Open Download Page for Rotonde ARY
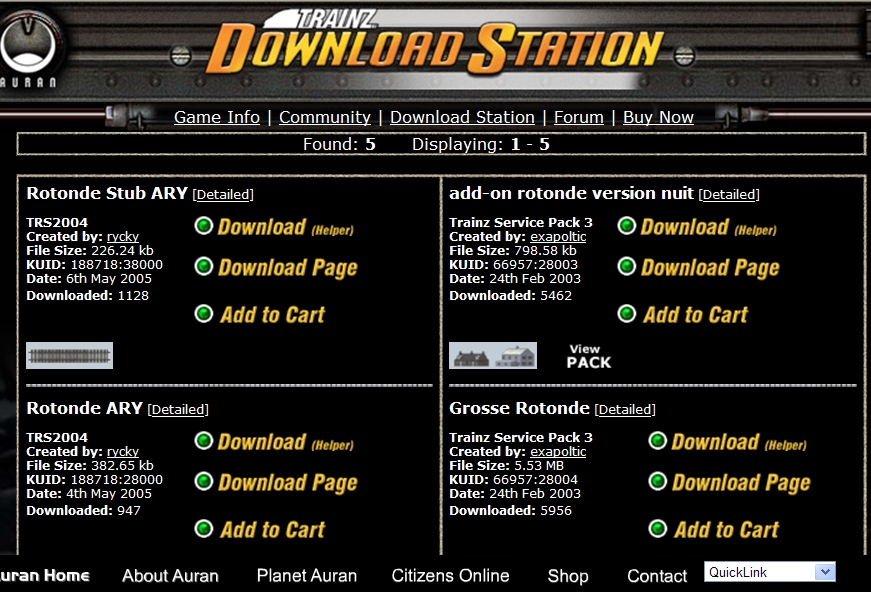Viewport: 871px width, 592px height. (x=276, y=482)
